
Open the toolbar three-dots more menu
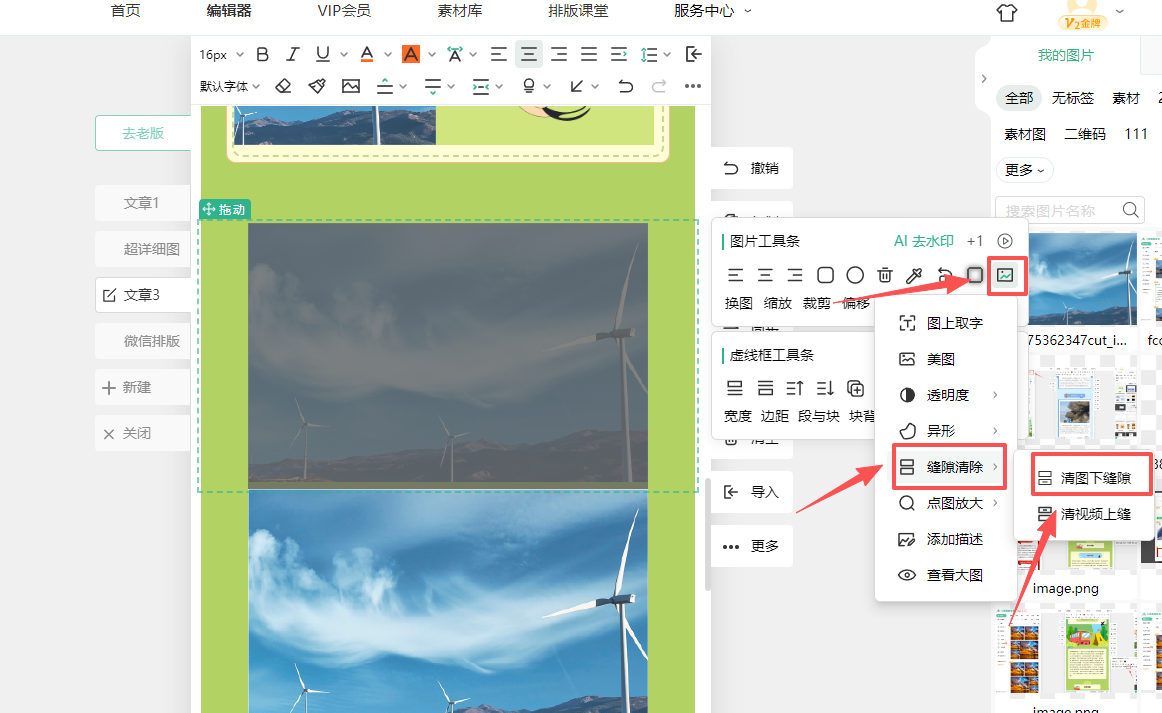pyautogui.click(x=693, y=86)
